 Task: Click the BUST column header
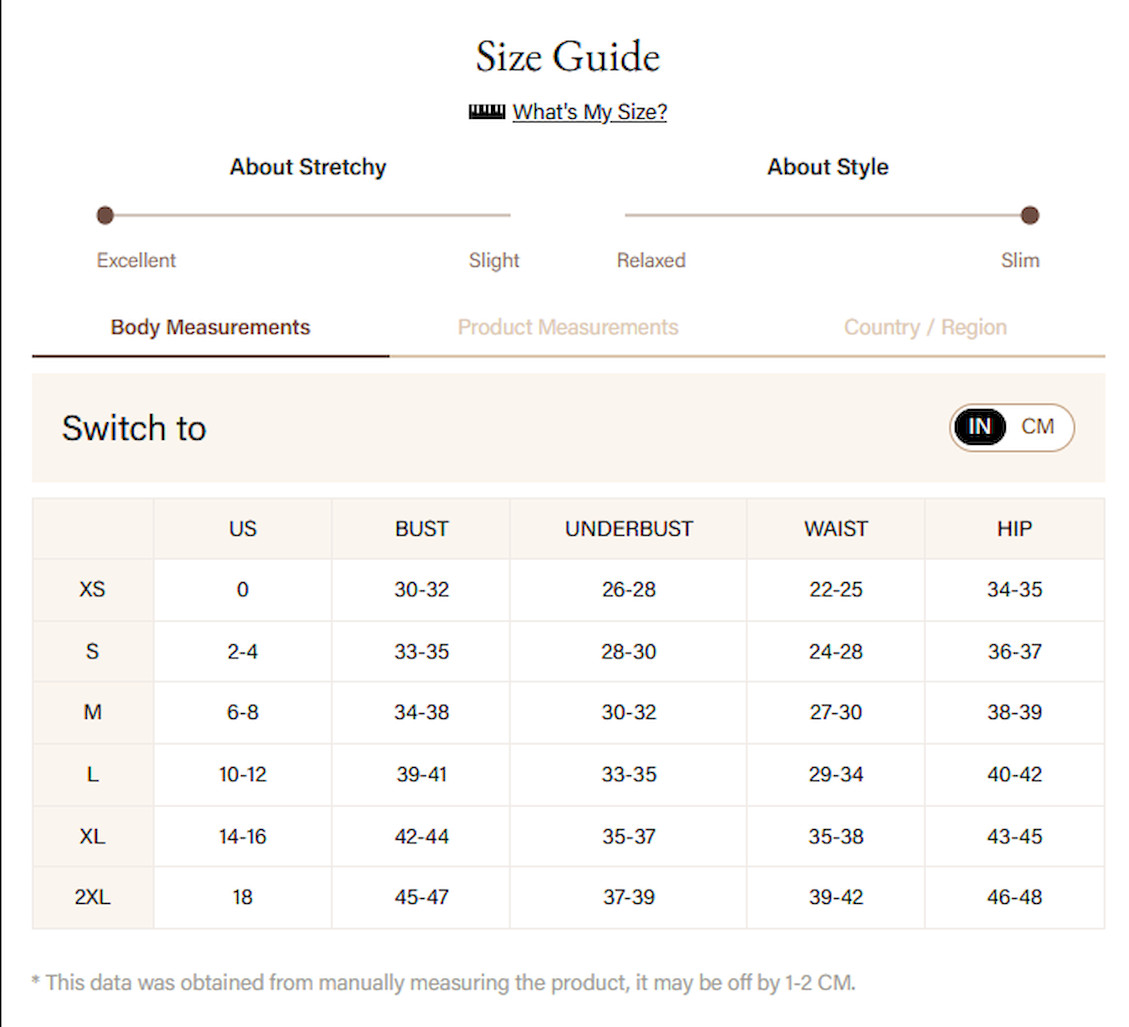coord(421,529)
